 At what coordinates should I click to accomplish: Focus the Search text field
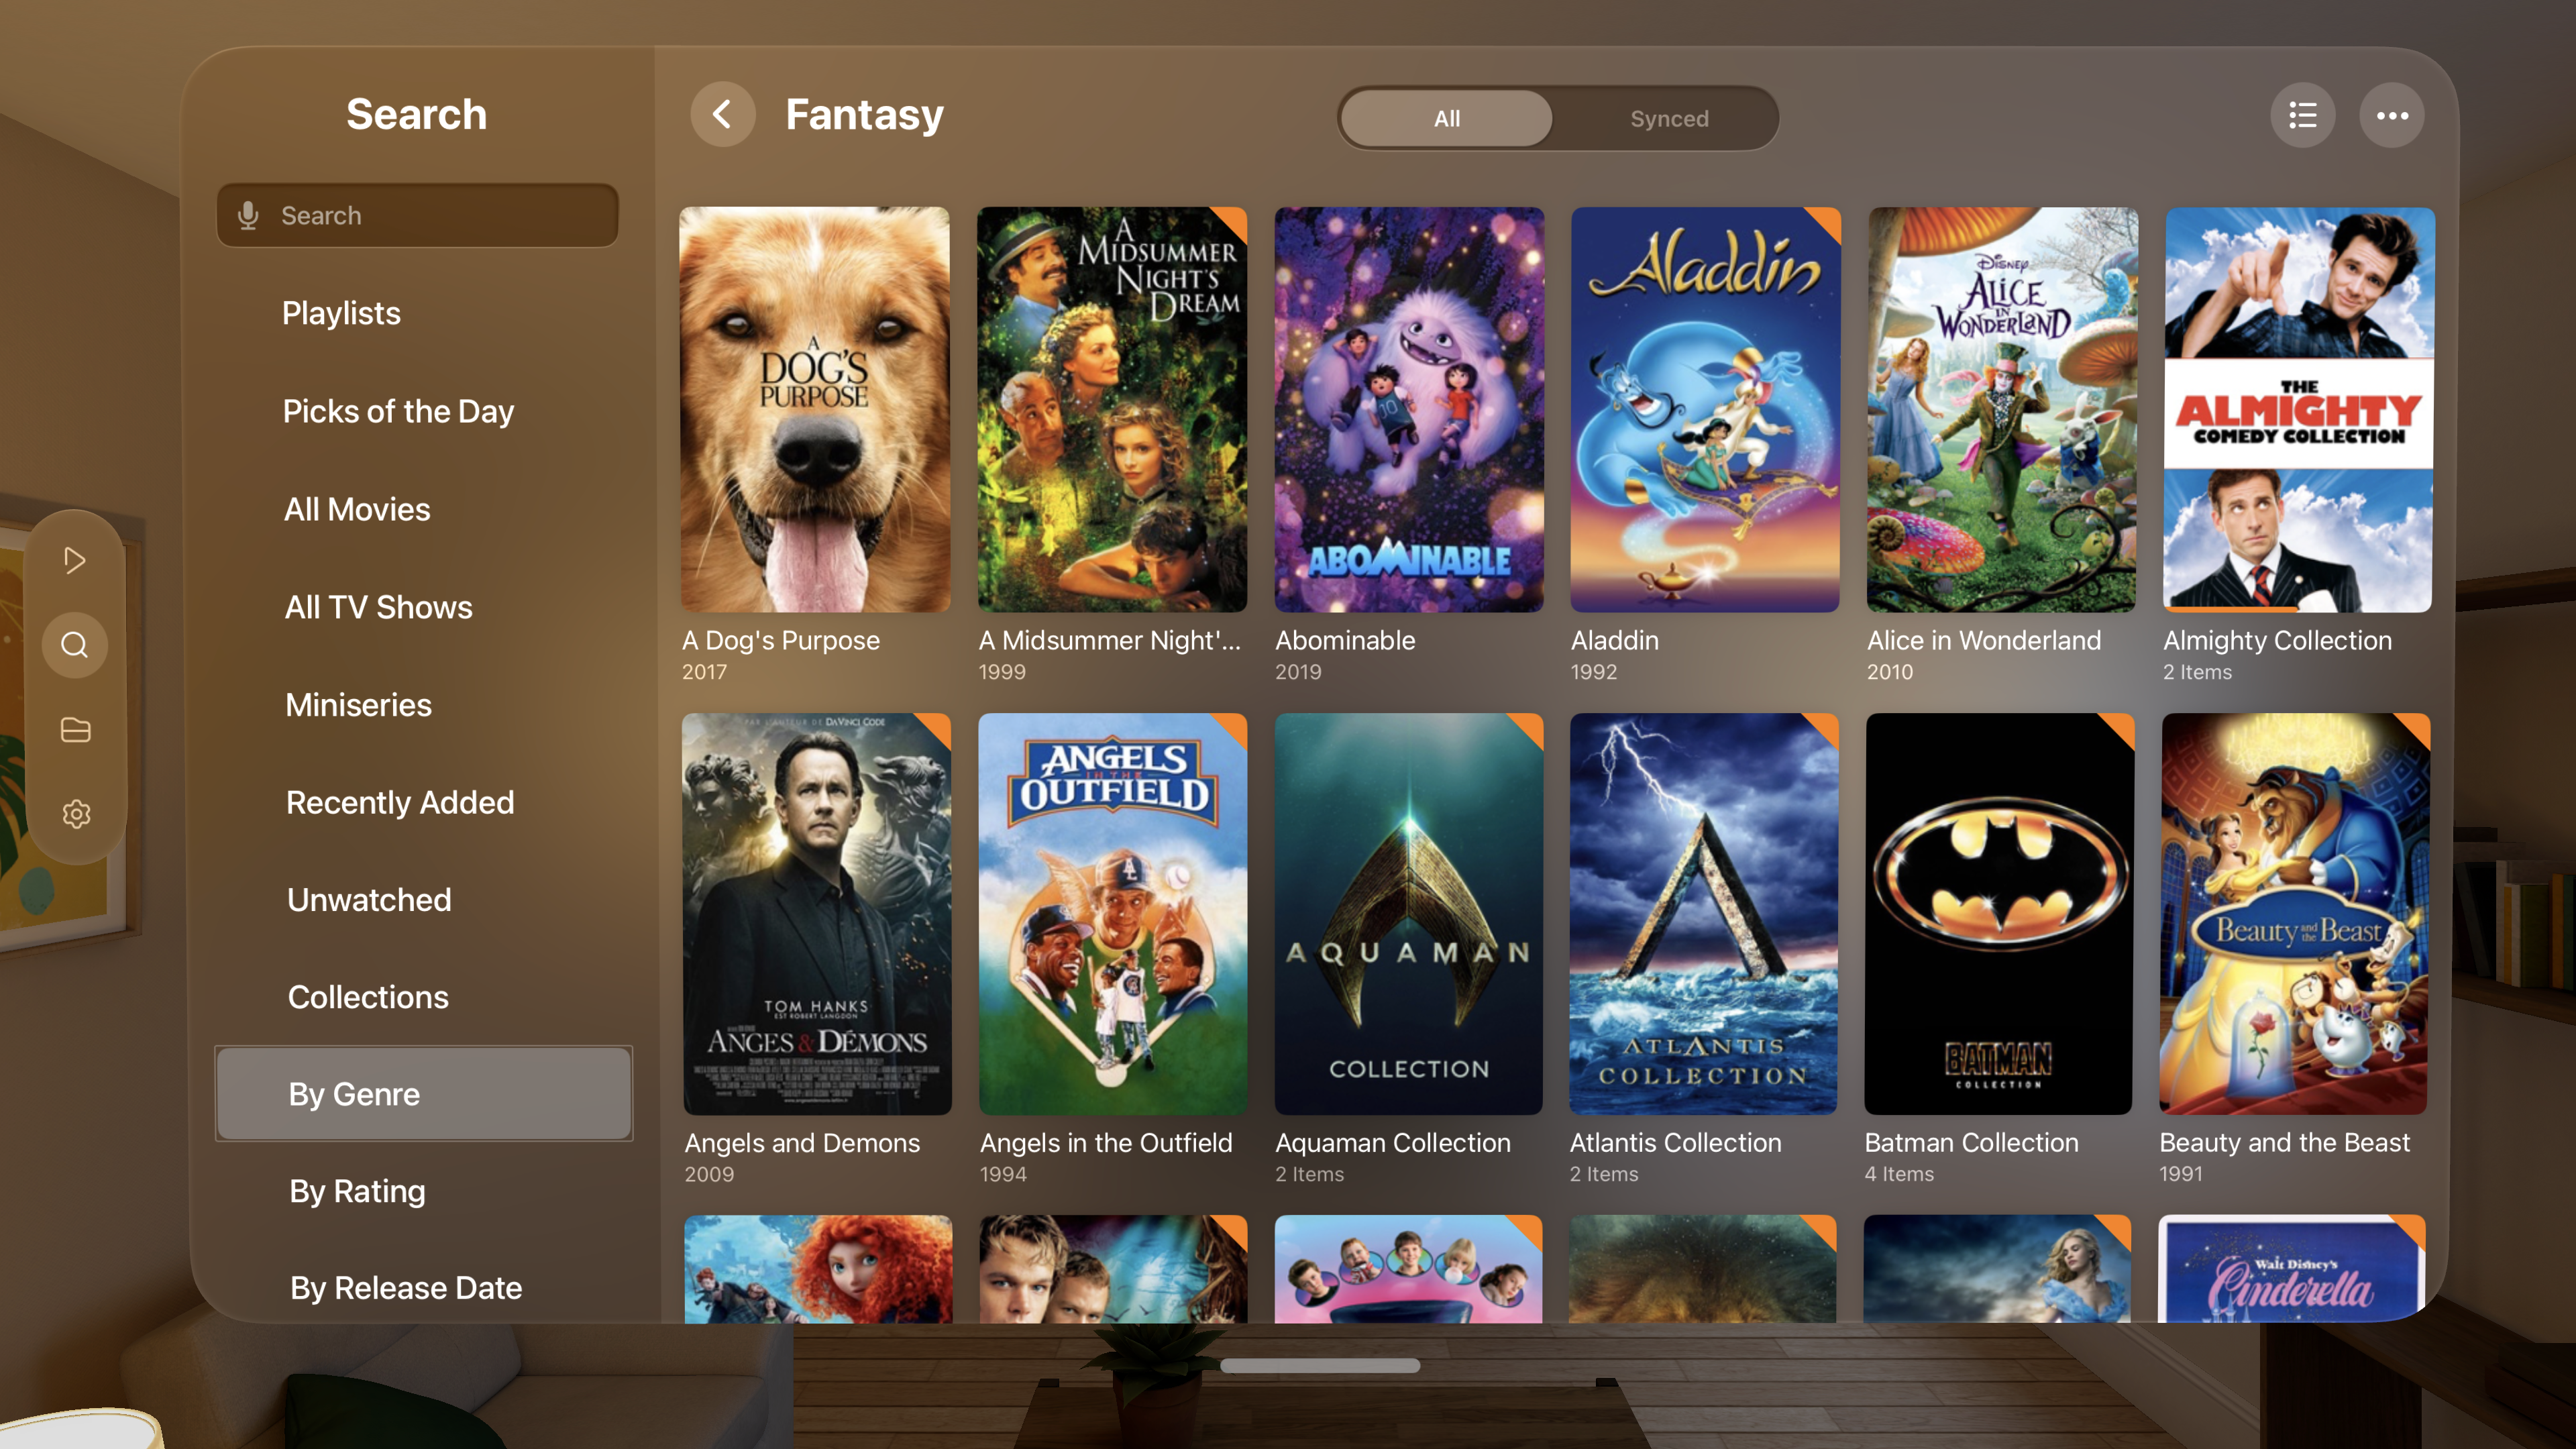click(418, 215)
